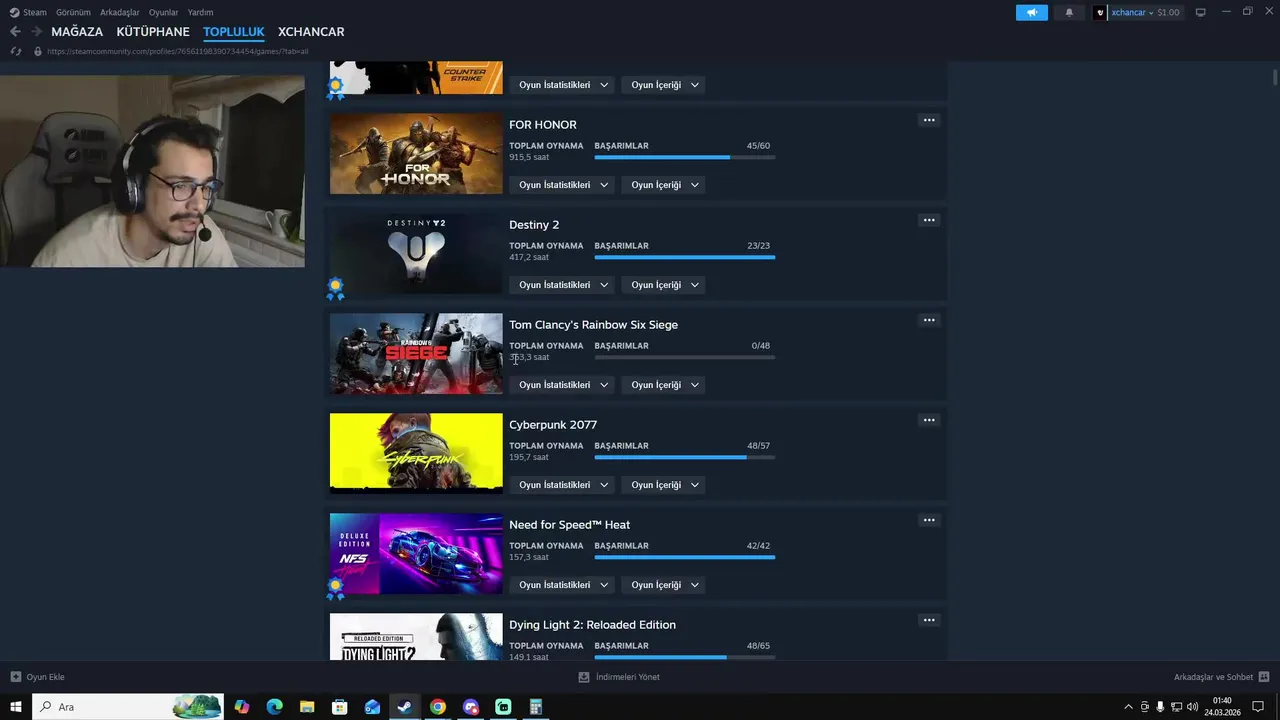Reload the page with refresh icon
This screenshot has height=720, width=1280.
pos(15,51)
